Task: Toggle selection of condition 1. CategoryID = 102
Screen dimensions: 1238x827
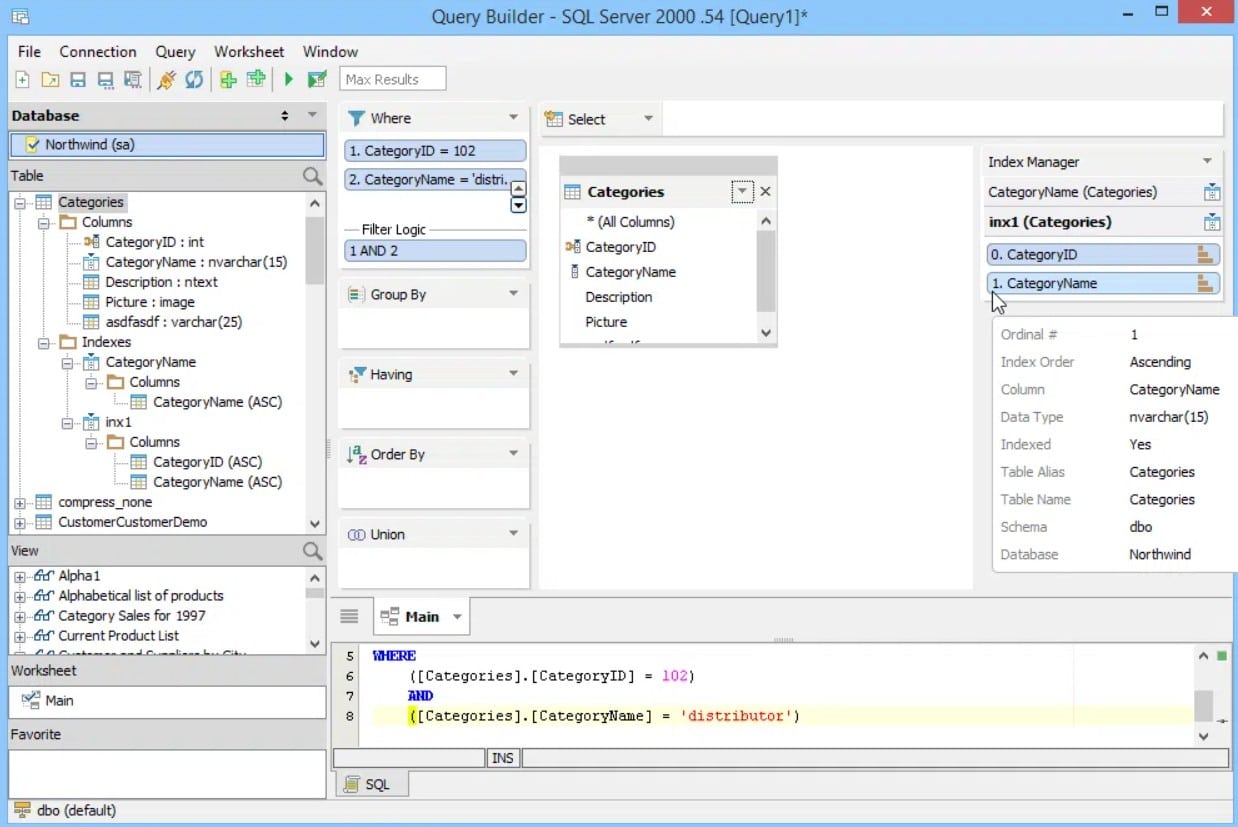Action: (x=434, y=150)
